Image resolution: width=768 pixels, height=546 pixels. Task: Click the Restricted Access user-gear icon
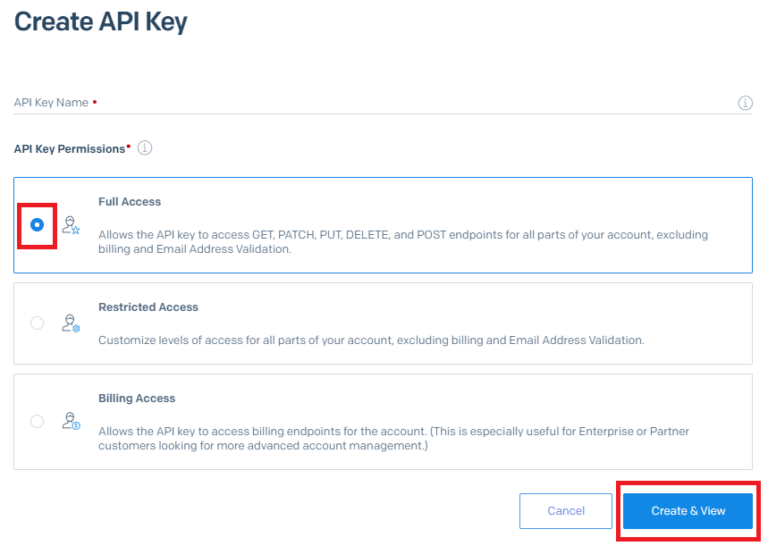[70, 323]
